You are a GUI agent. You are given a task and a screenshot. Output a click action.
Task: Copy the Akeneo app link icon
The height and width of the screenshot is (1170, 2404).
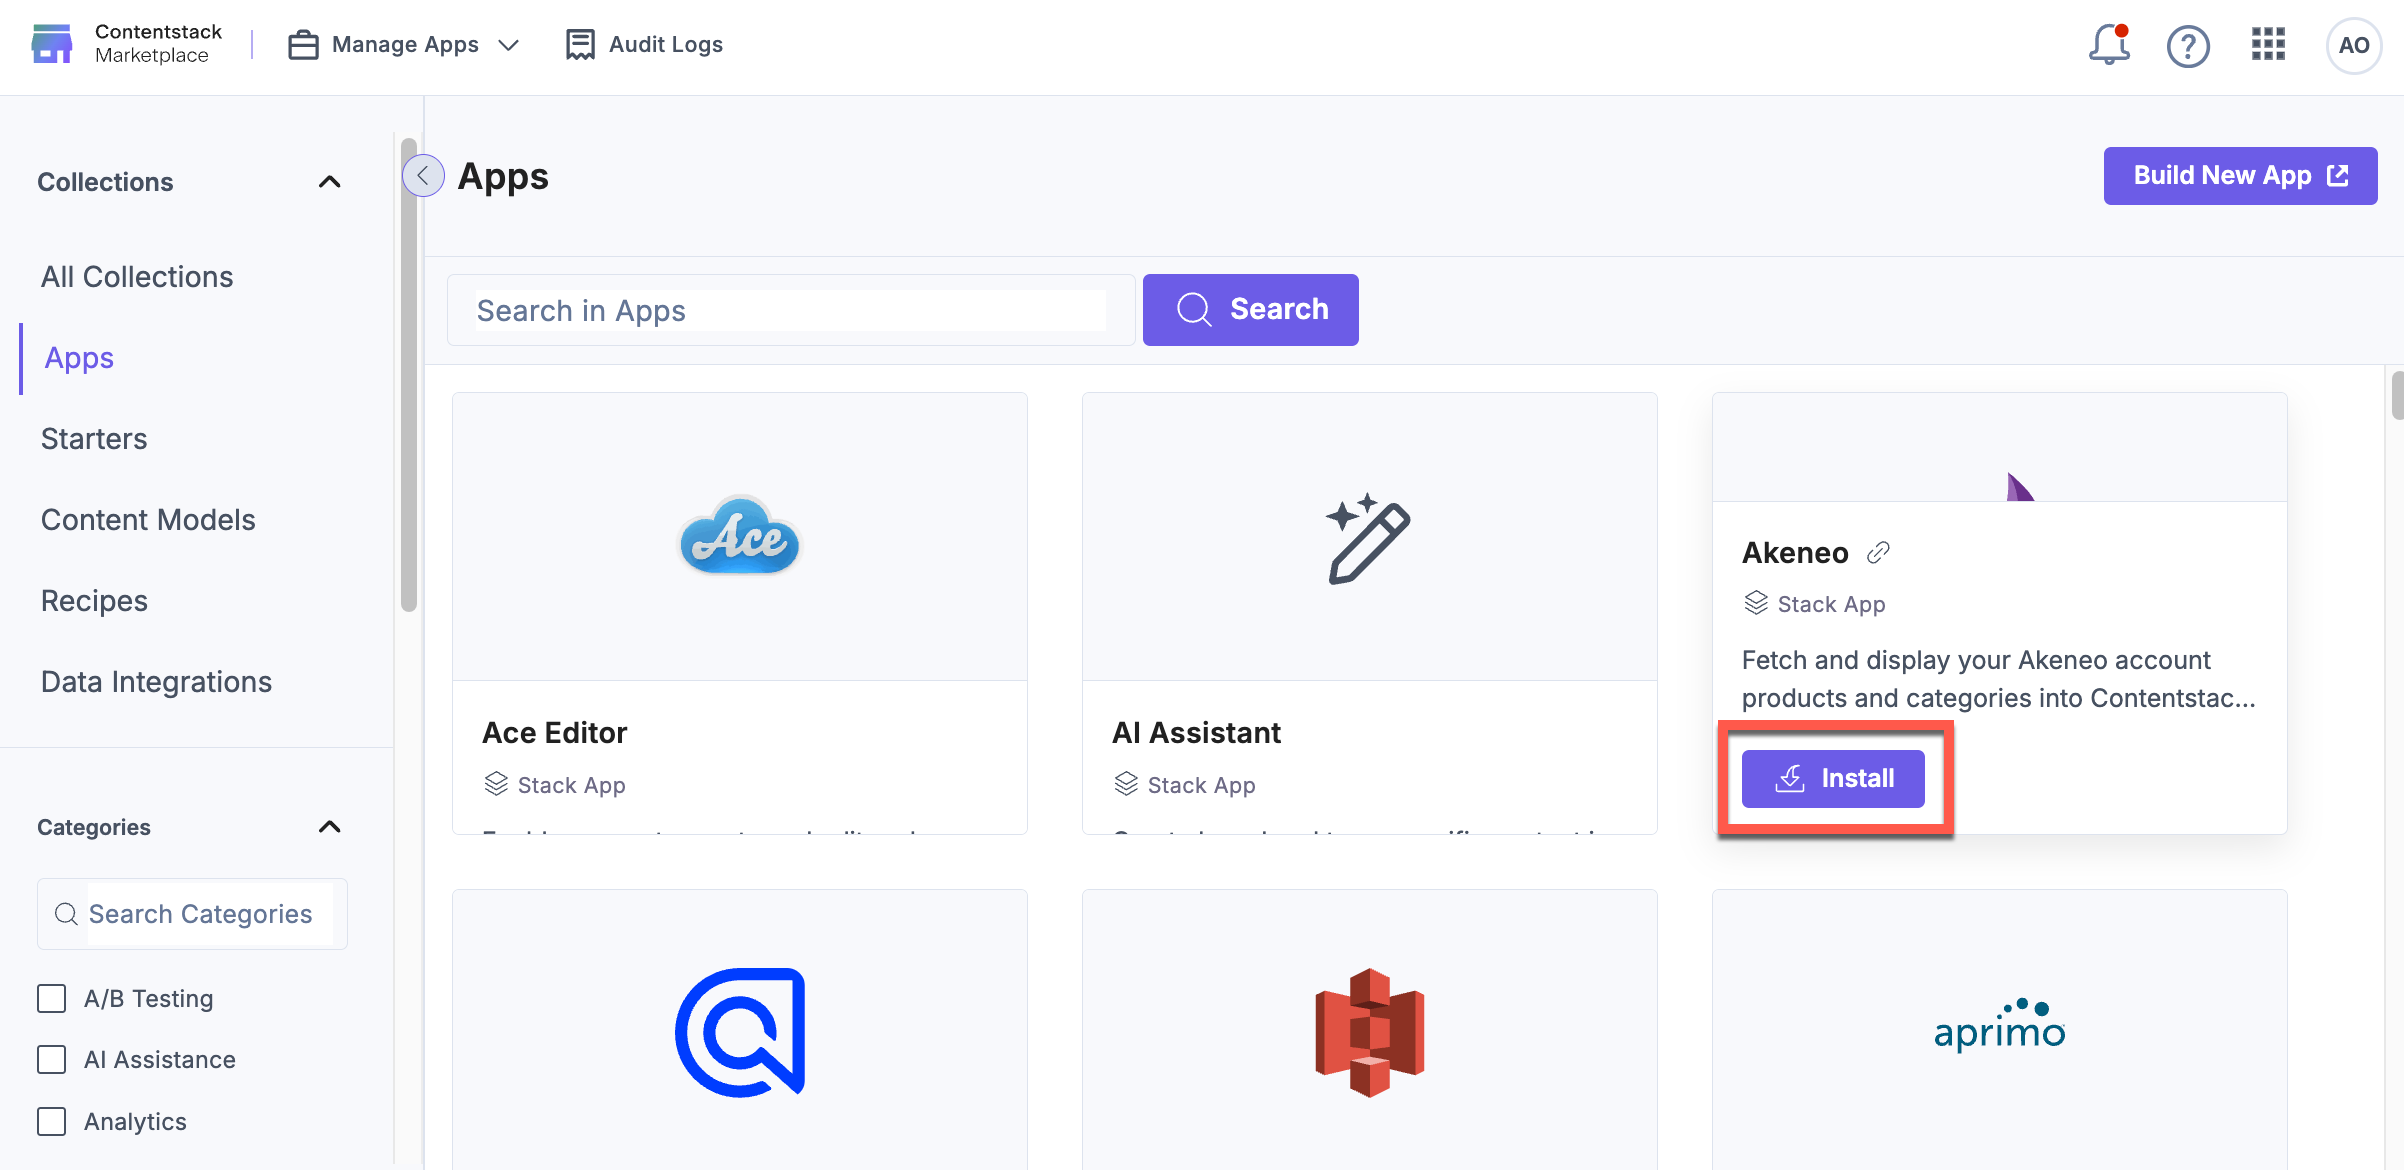click(x=1878, y=552)
